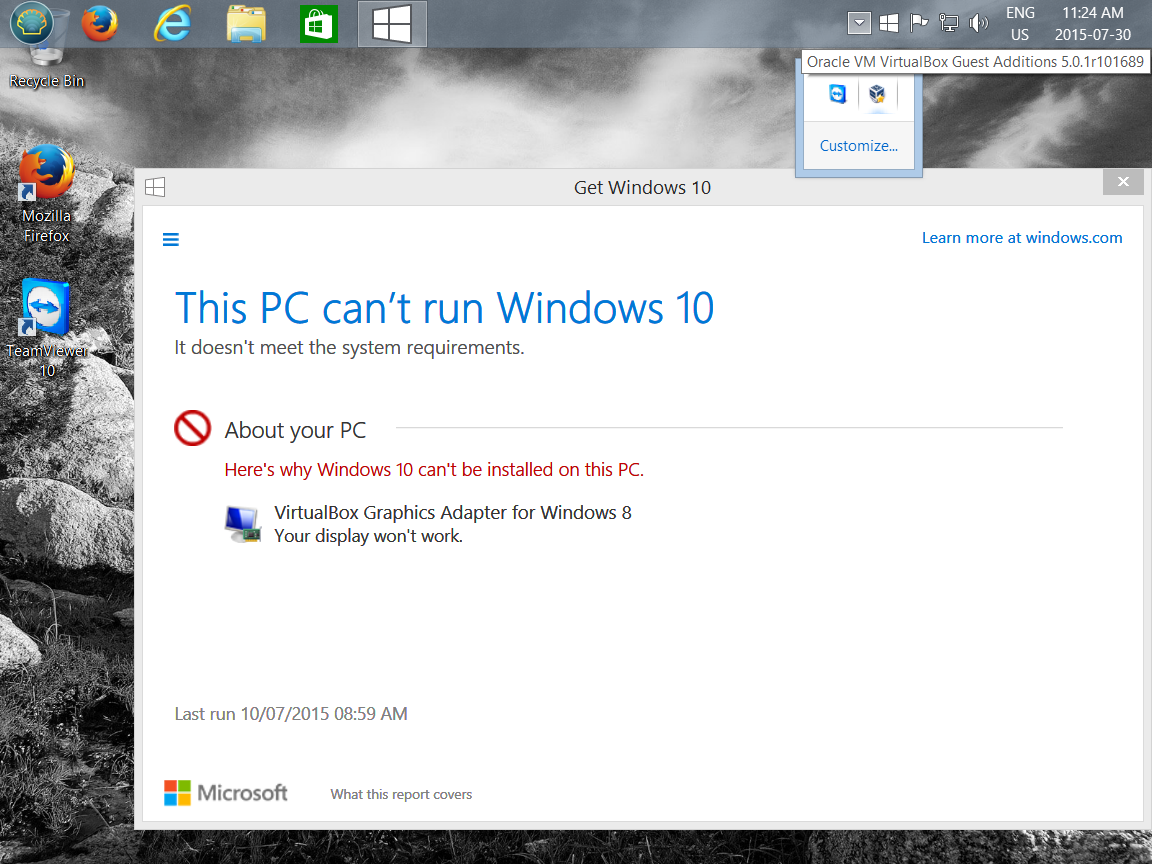Click the Get Windows 10 tray icon
The width and height of the screenshot is (1152, 864).
pos(889,23)
